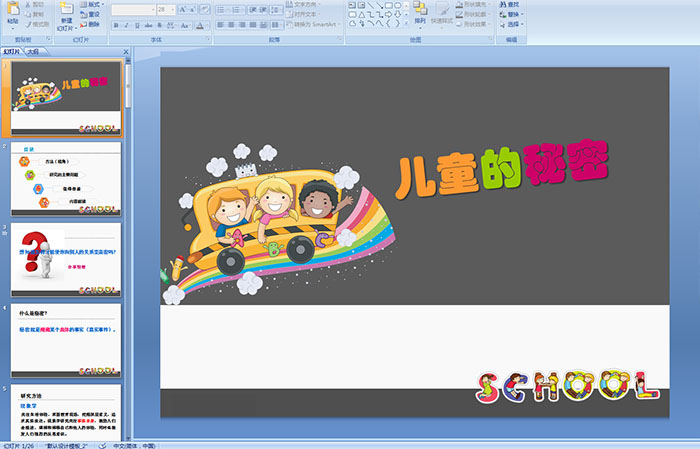Image resolution: width=700 pixels, height=449 pixels.
Task: Click Increase List Level icon
Action: (x=263, y=10)
